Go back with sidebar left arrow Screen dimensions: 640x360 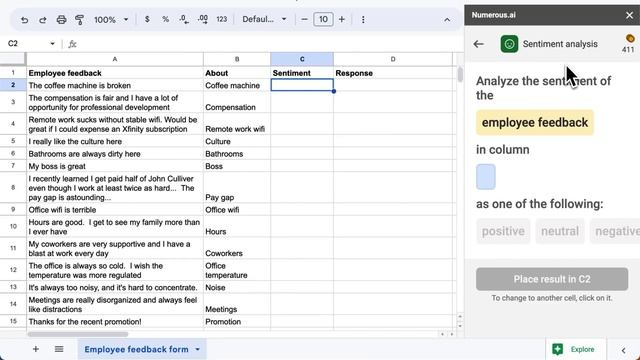(x=479, y=44)
